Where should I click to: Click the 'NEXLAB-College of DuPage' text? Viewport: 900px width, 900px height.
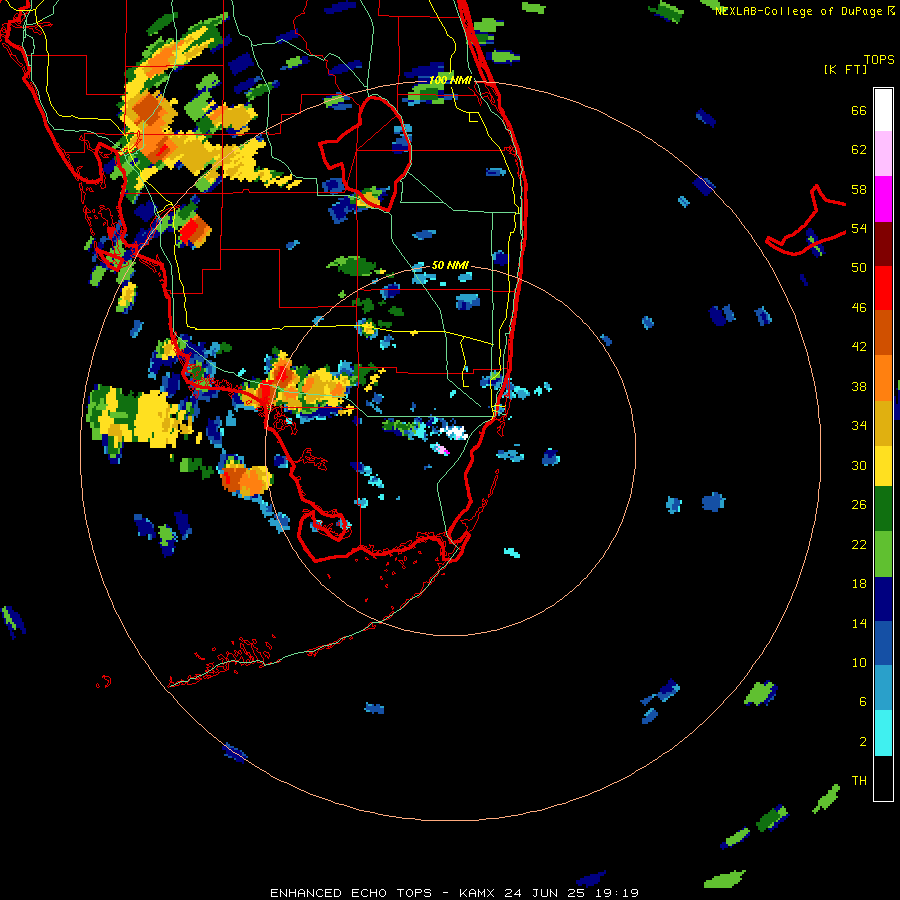pos(799,11)
